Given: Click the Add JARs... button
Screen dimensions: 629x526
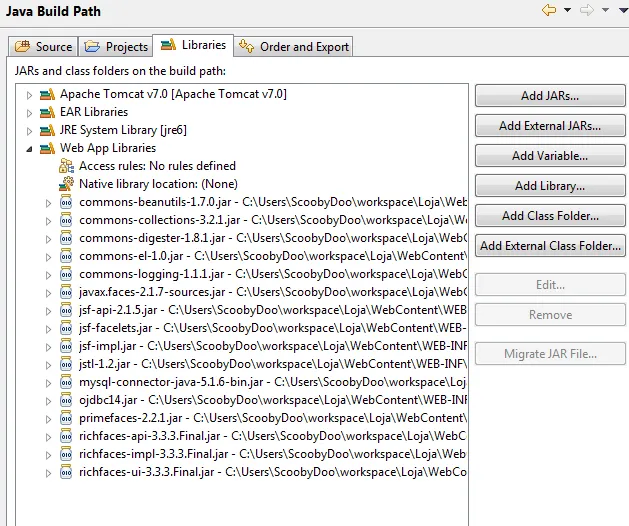Looking at the screenshot, I should [x=550, y=95].
